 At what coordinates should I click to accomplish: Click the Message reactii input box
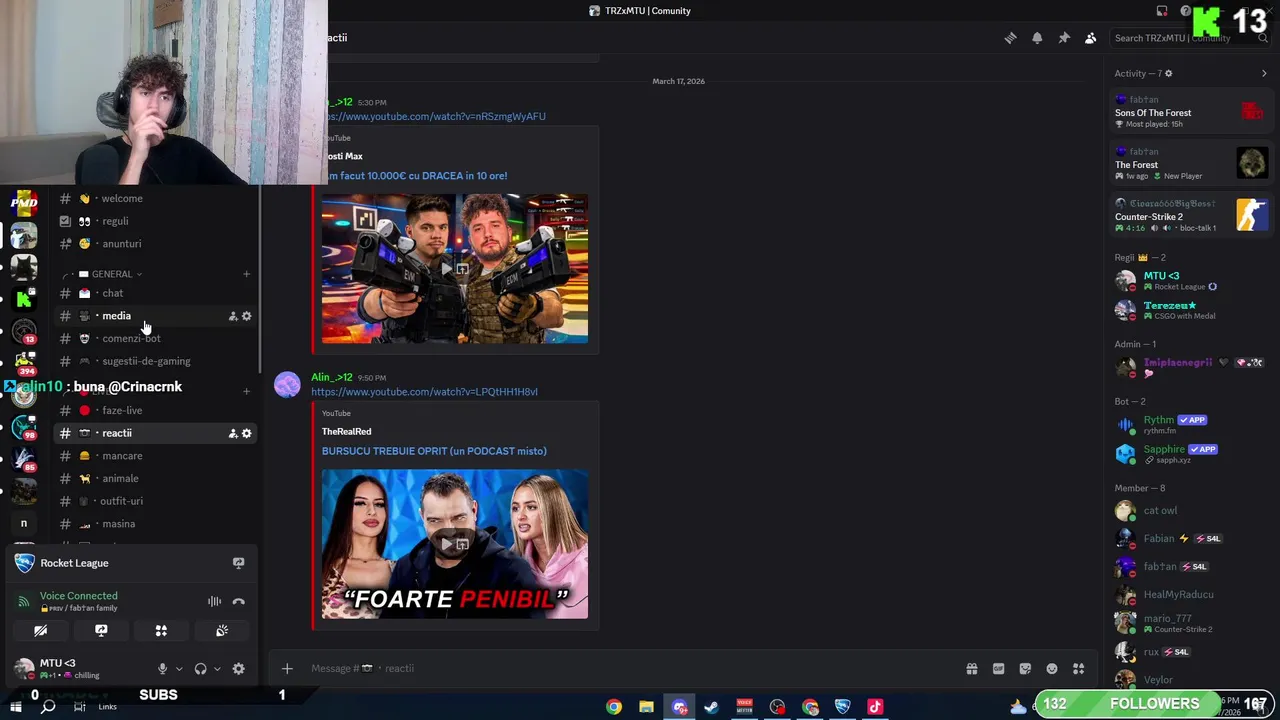[630, 668]
